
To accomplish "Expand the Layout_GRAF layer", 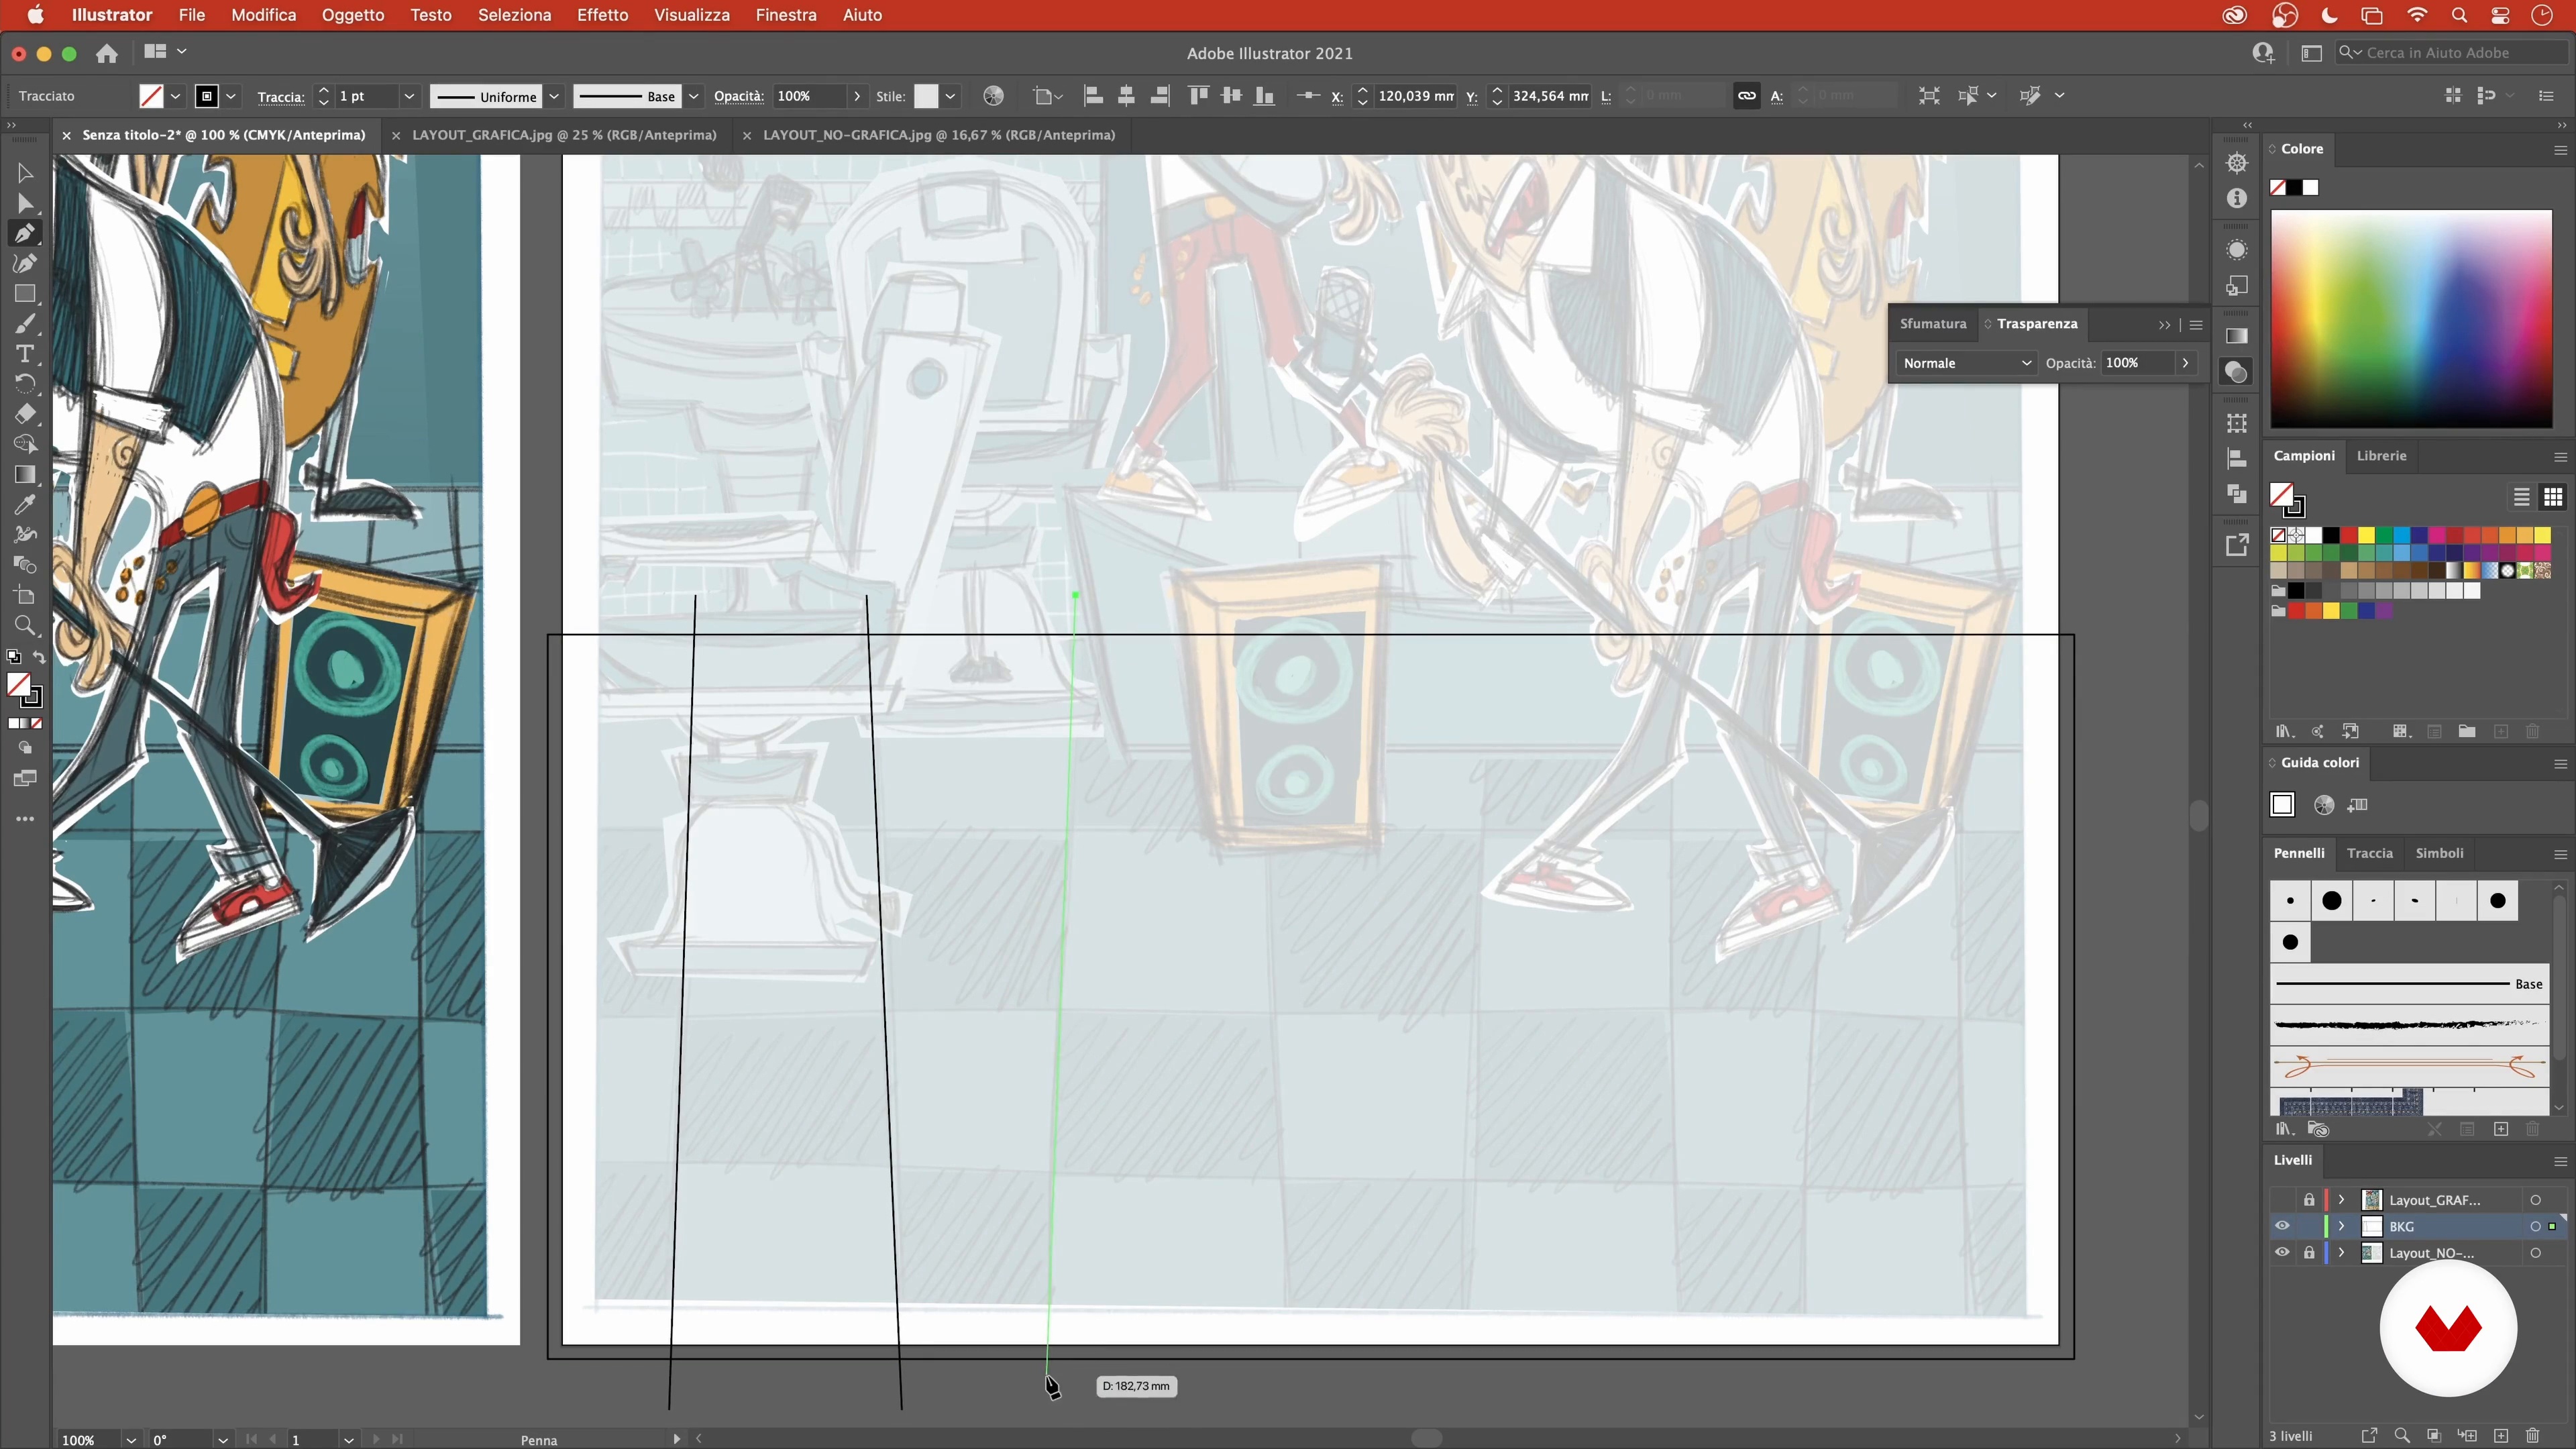I will pyautogui.click(x=2341, y=1200).
